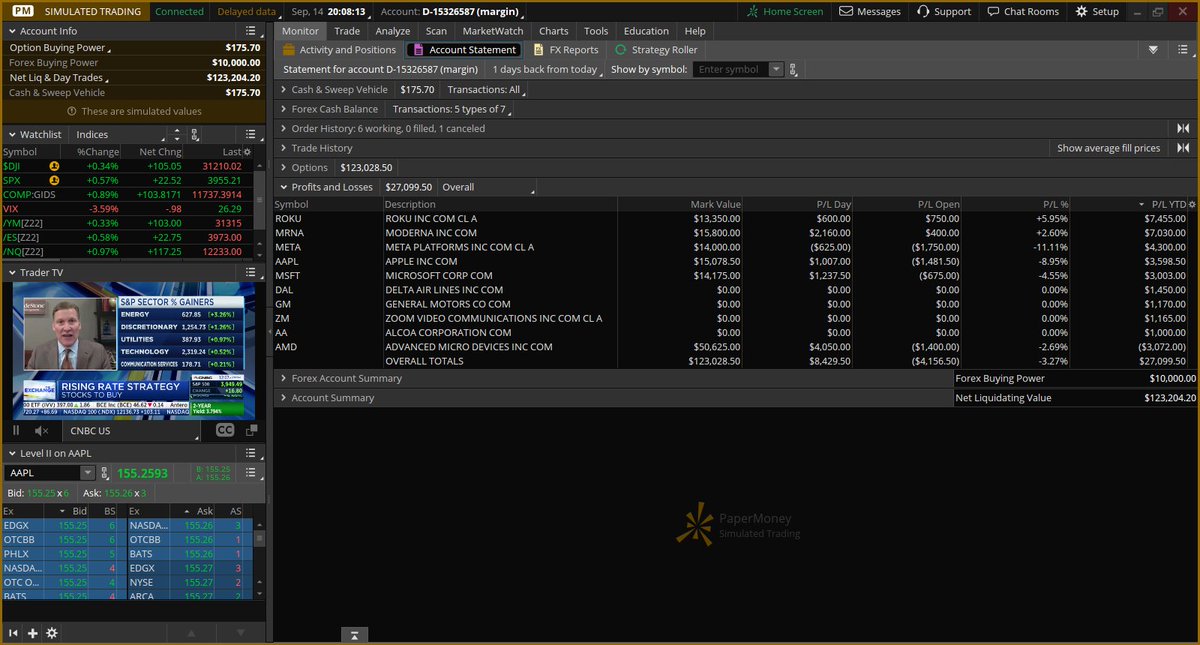This screenshot has height=645, width=1200.
Task: Click the VIX row in the Watchlist
Action: tap(125, 208)
